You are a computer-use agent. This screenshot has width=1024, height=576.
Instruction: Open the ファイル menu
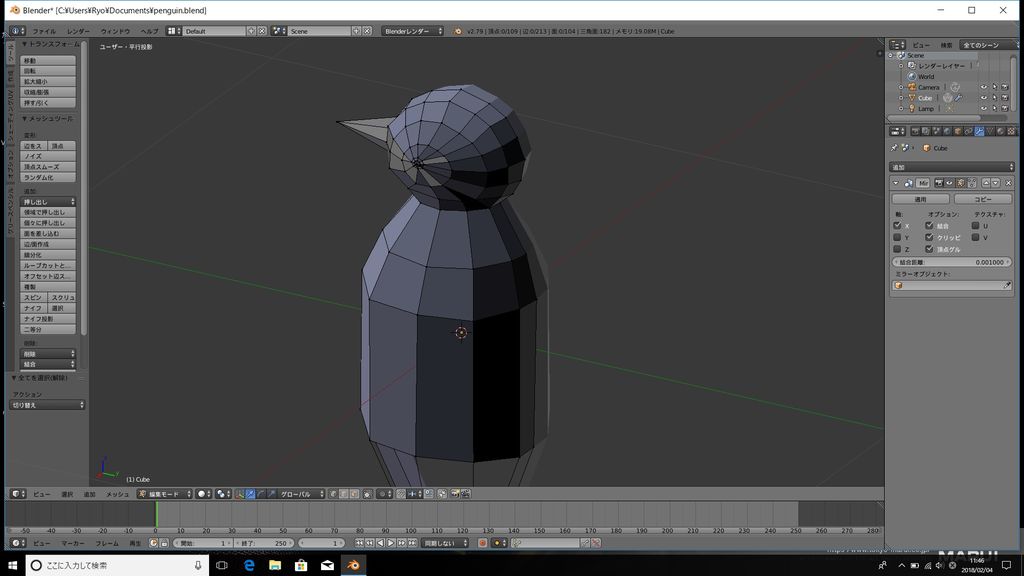point(44,31)
